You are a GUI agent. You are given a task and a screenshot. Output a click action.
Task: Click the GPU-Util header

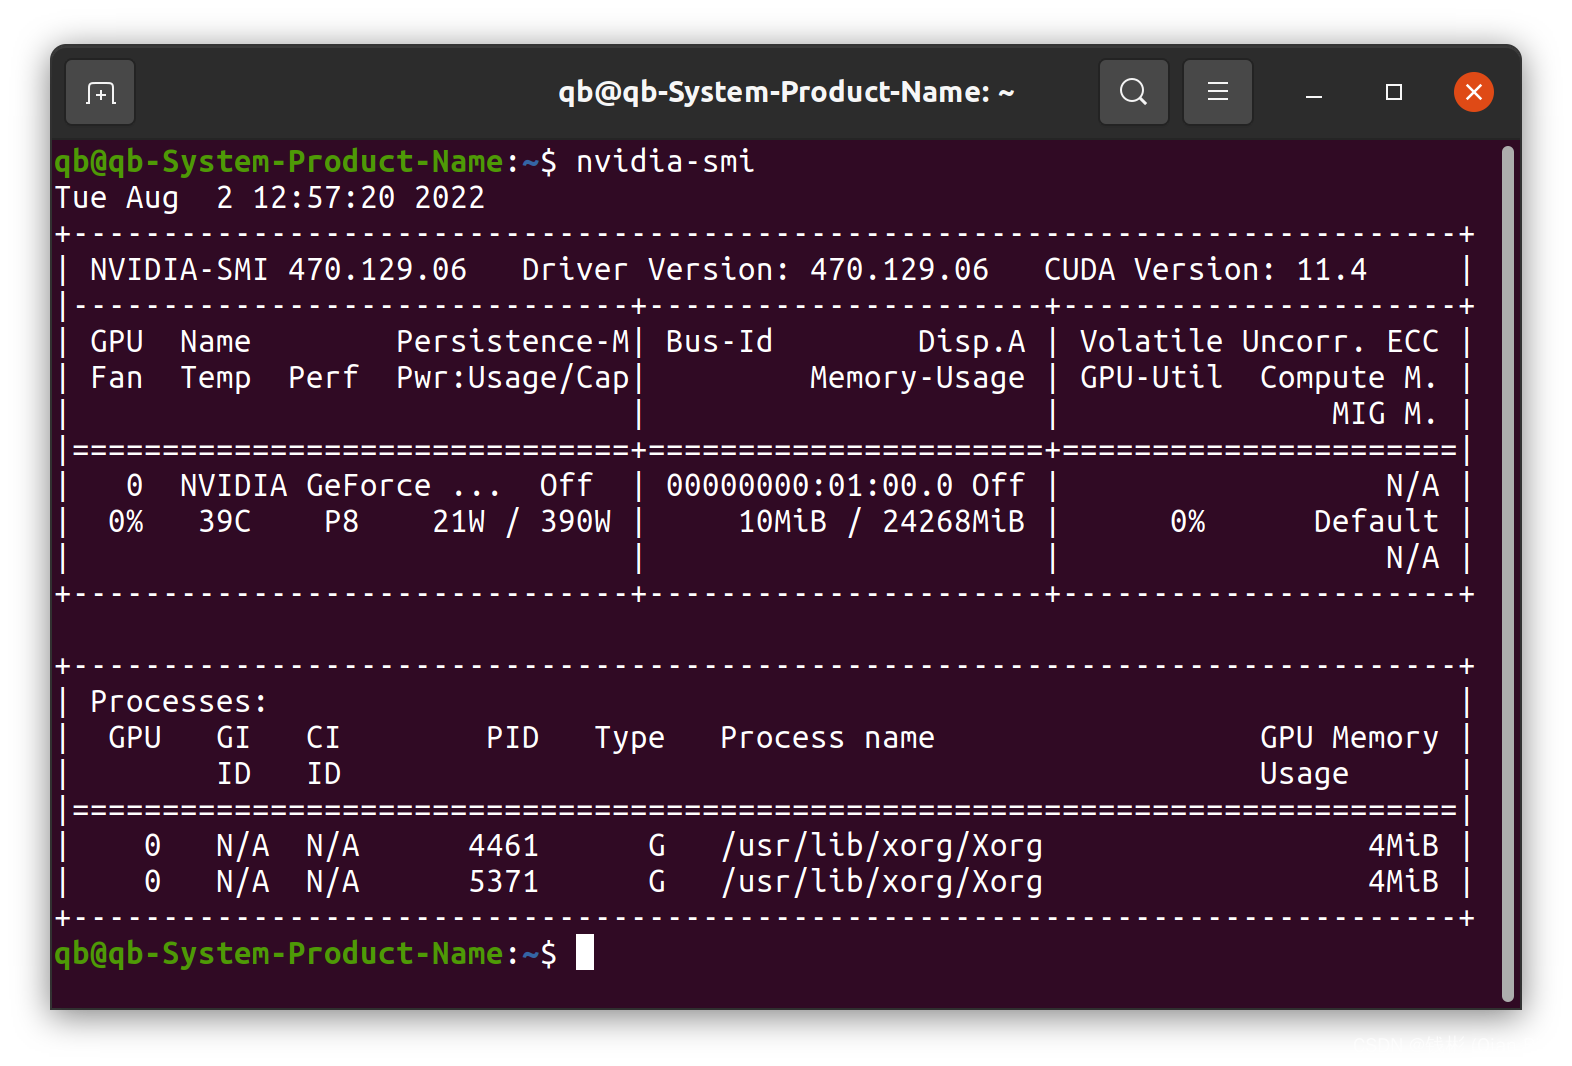click(x=1151, y=377)
